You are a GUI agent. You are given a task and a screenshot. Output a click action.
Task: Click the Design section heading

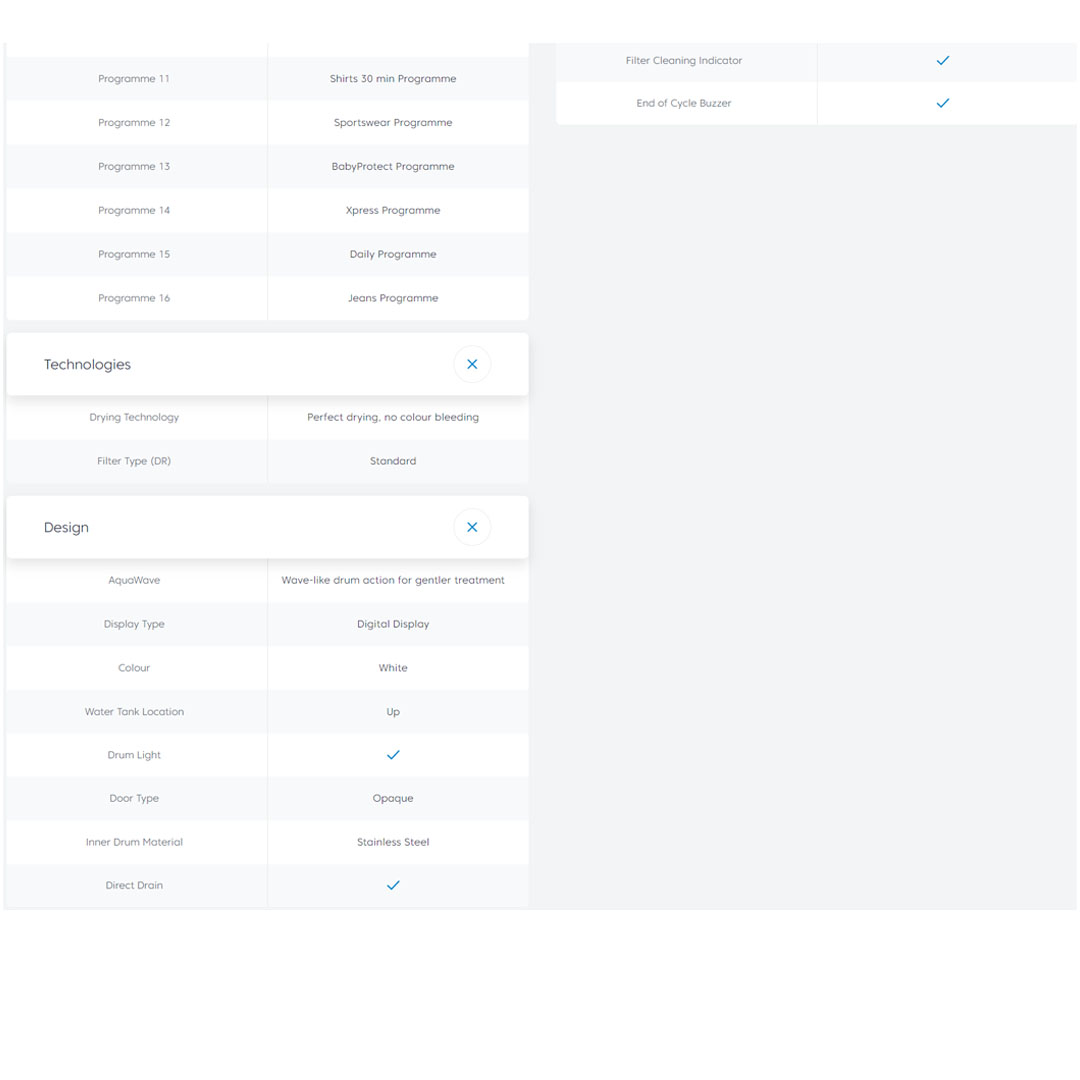67,527
